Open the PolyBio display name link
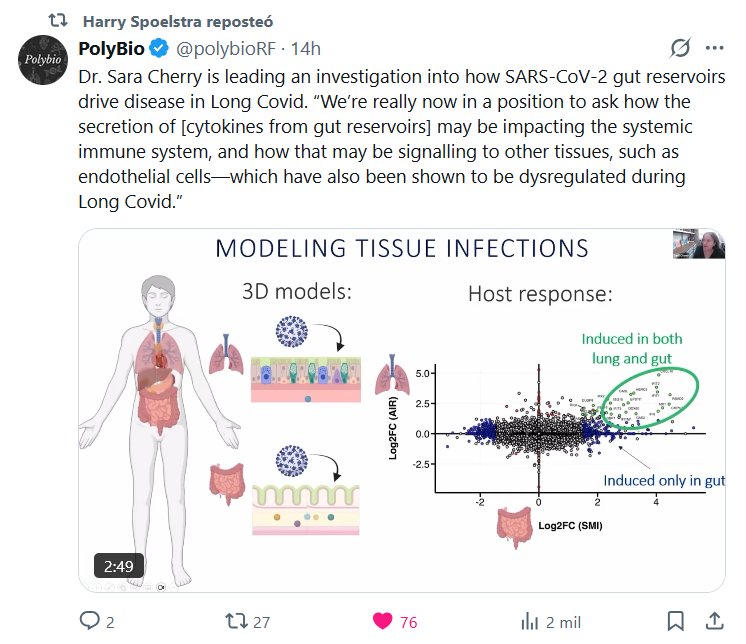Image resolution: width=746 pixels, height=644 pixels. [x=112, y=48]
